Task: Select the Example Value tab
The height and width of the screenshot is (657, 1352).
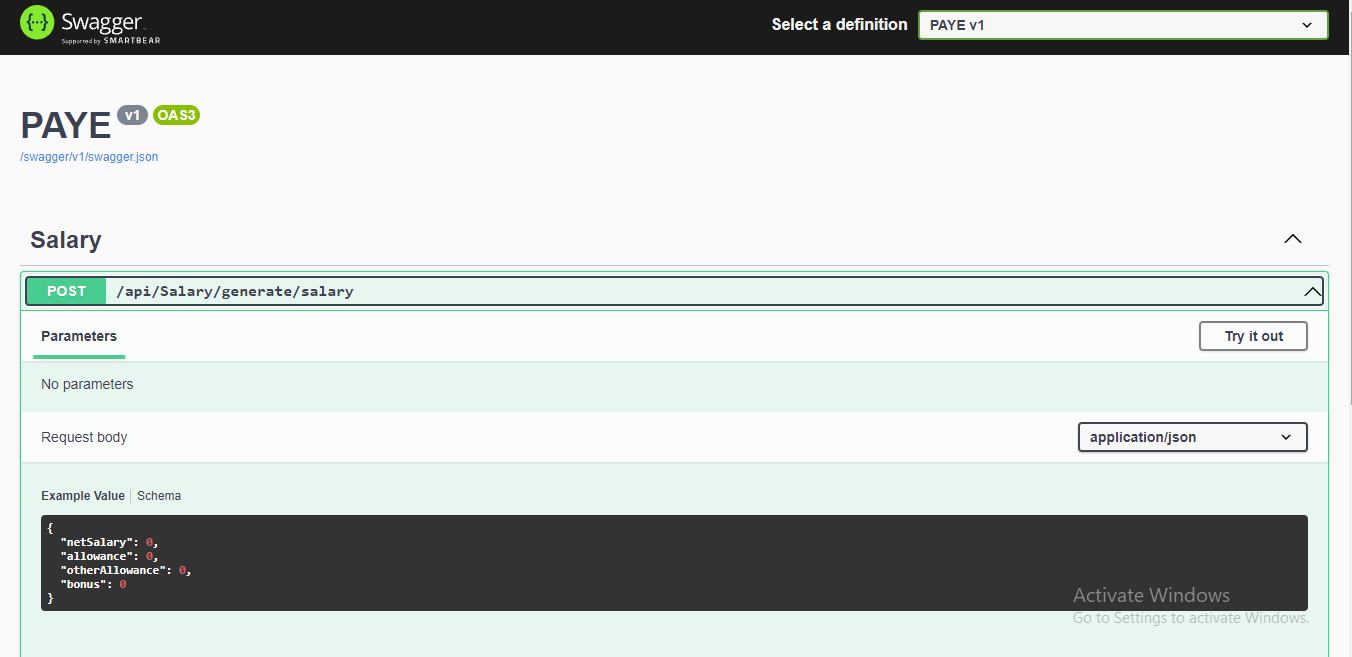Action: pyautogui.click(x=83, y=495)
